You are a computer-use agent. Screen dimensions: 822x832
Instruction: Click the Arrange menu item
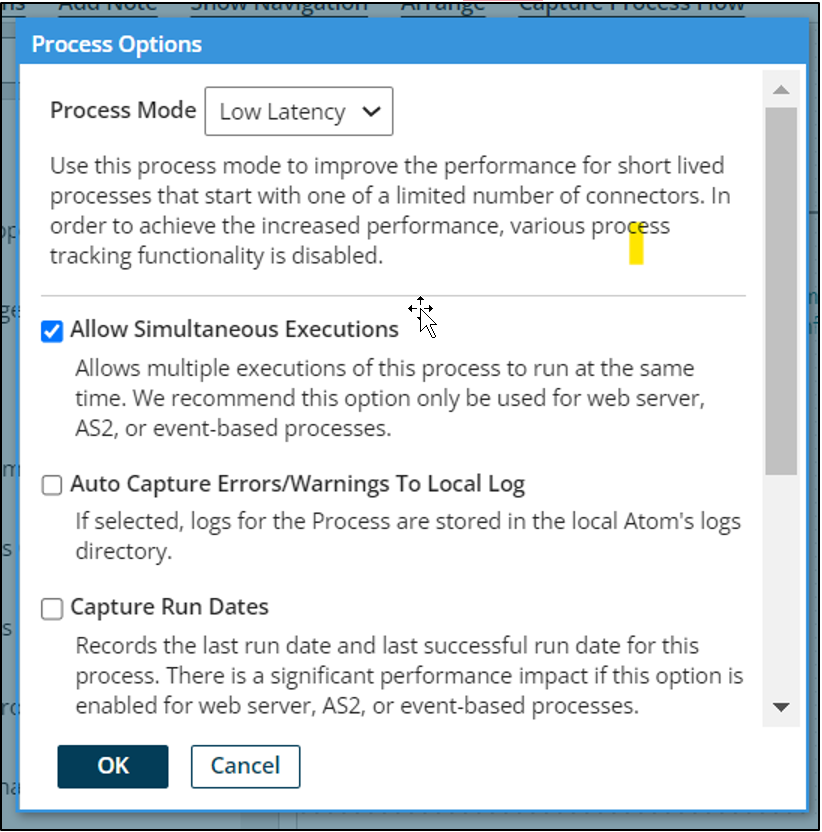coord(442,7)
